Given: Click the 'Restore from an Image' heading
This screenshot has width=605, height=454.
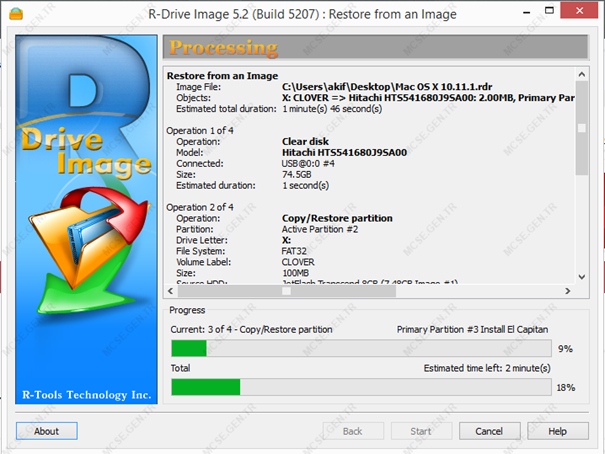Looking at the screenshot, I should click(222, 76).
